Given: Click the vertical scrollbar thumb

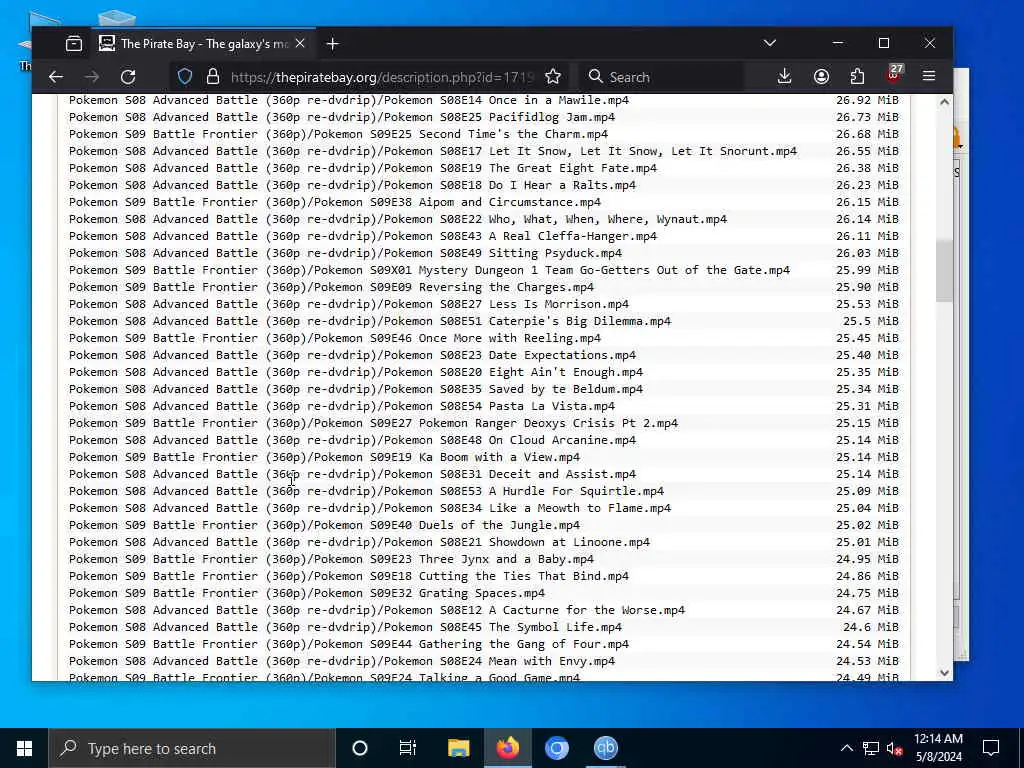Looking at the screenshot, I should [x=944, y=271].
